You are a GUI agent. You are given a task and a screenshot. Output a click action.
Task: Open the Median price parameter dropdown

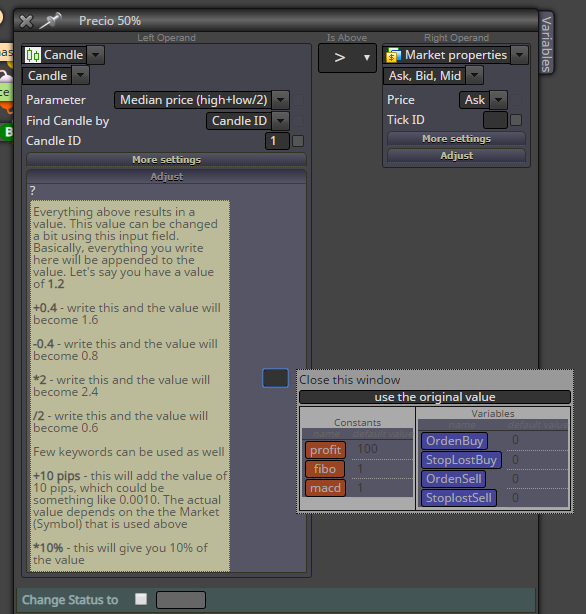(x=280, y=100)
